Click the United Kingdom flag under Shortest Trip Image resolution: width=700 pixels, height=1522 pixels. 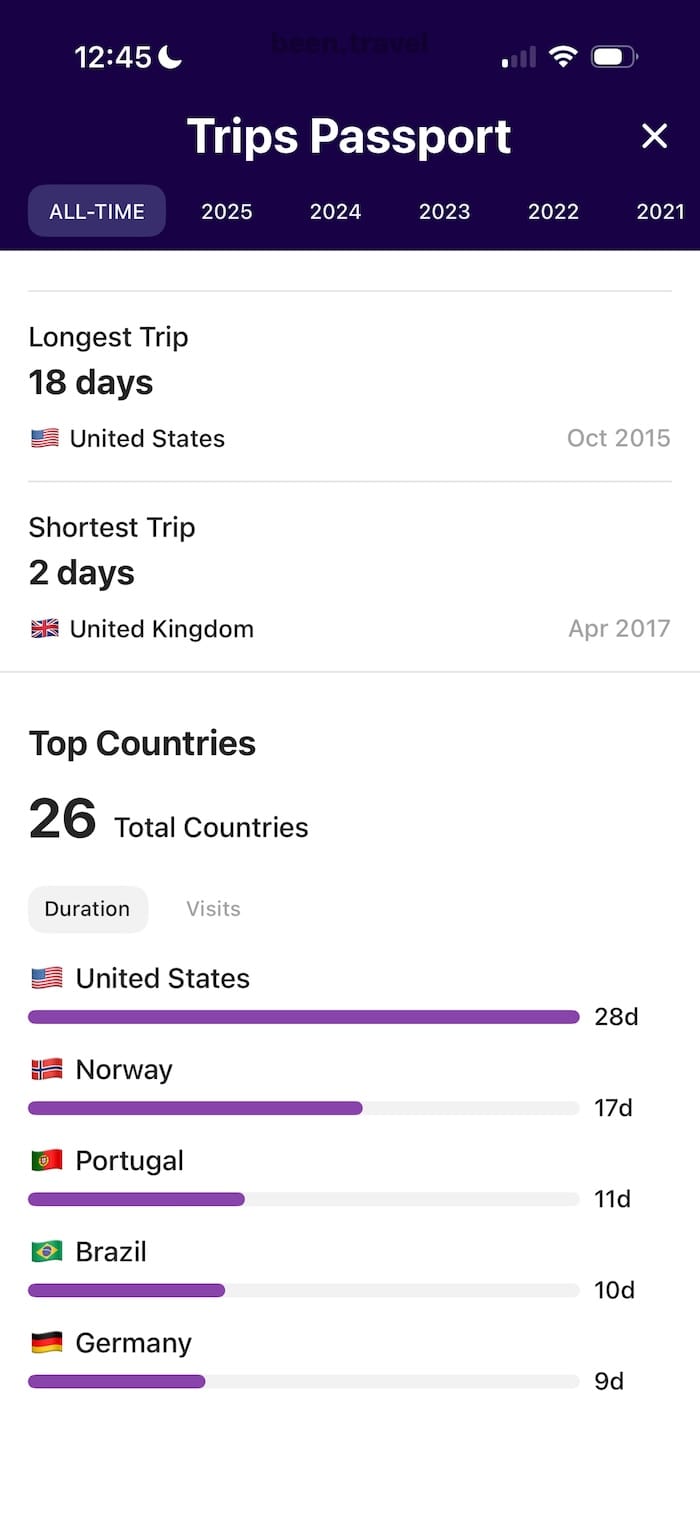44,628
